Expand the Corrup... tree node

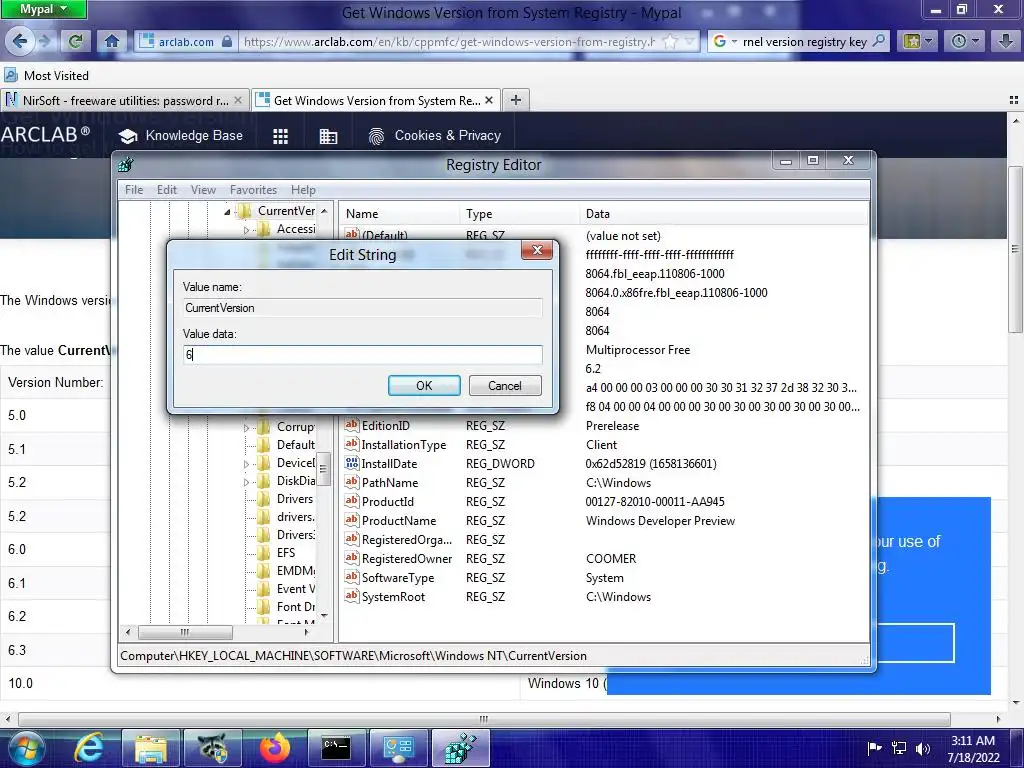pos(246,428)
